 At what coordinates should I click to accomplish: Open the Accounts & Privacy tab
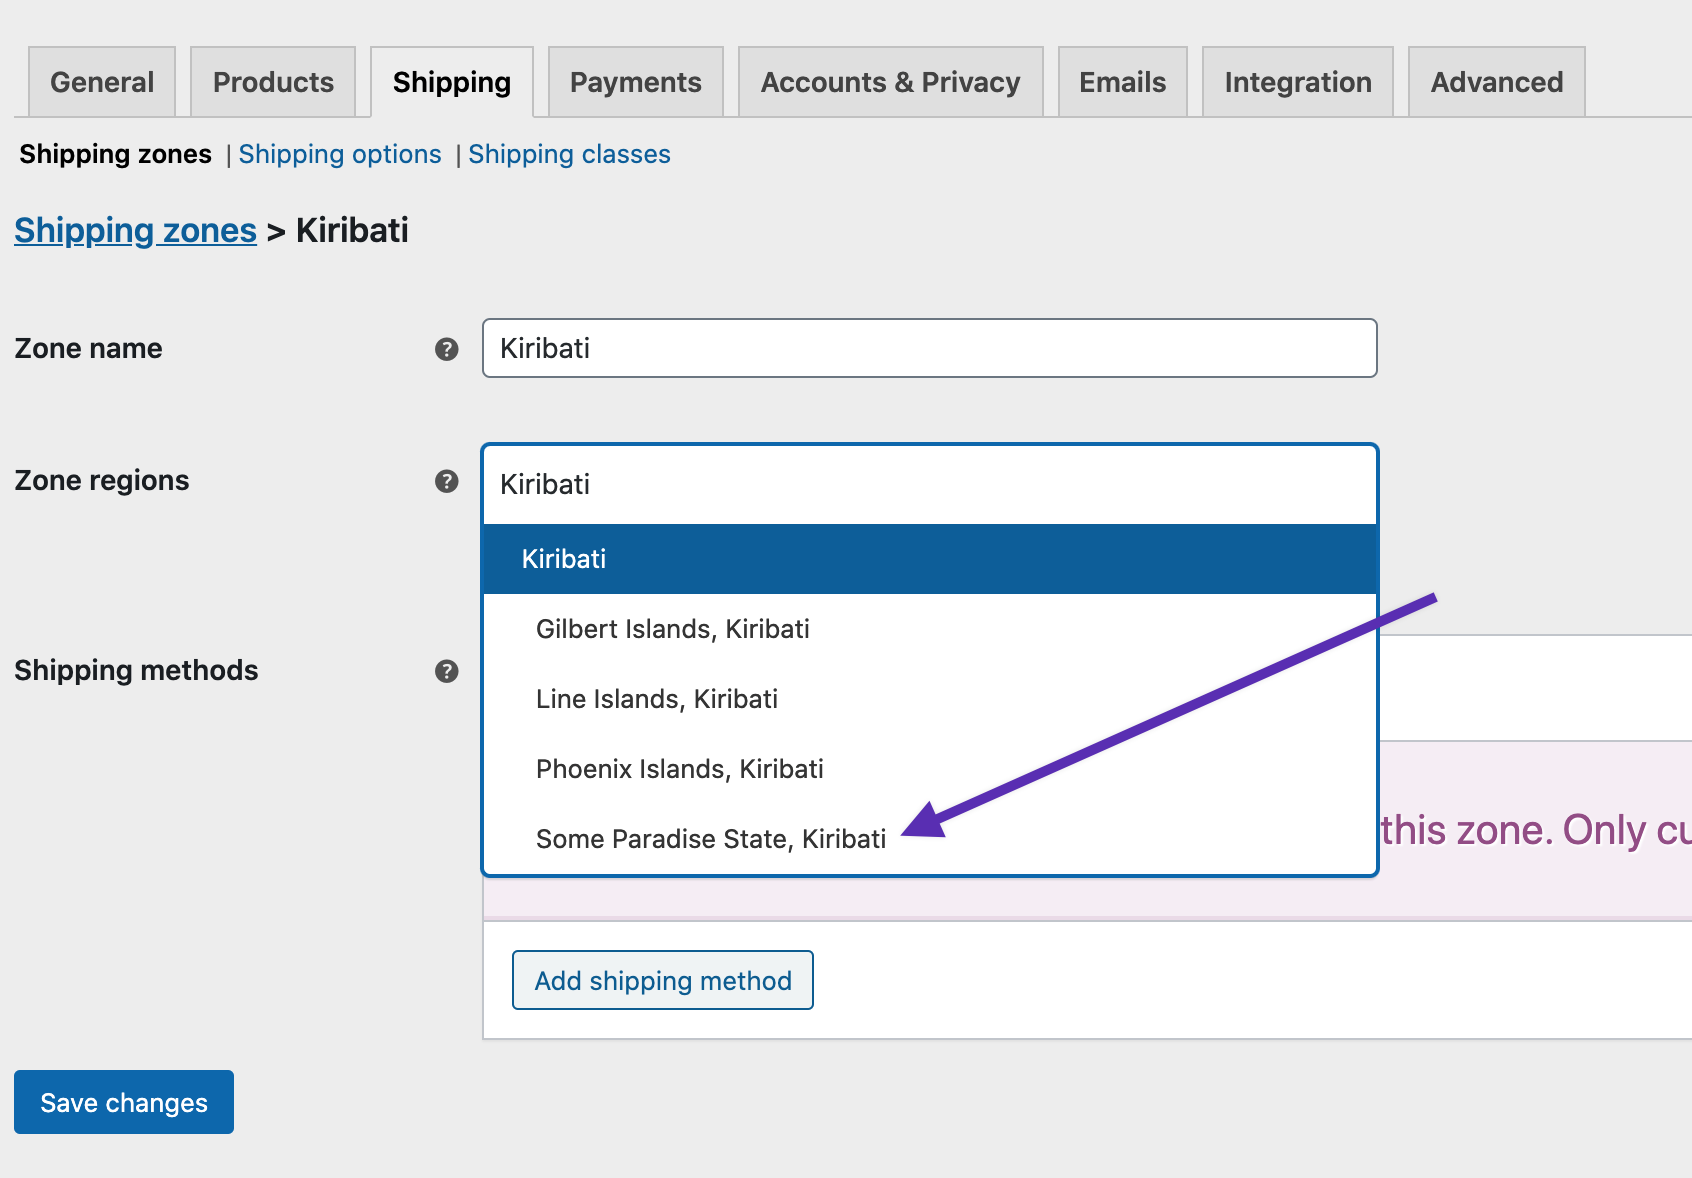click(x=889, y=82)
